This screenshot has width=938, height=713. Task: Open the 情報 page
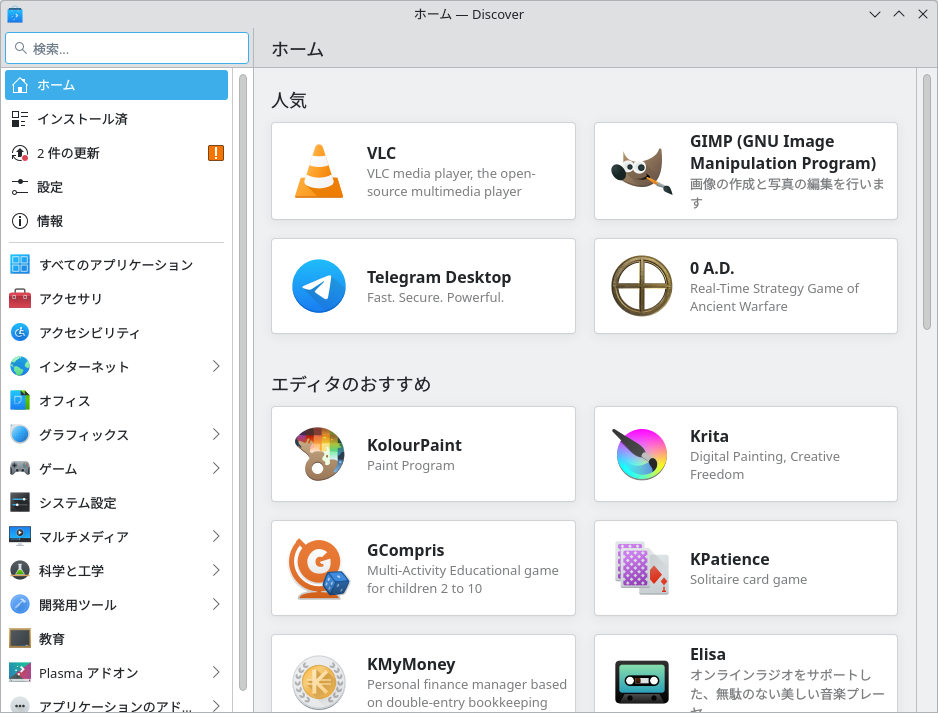pos(117,221)
